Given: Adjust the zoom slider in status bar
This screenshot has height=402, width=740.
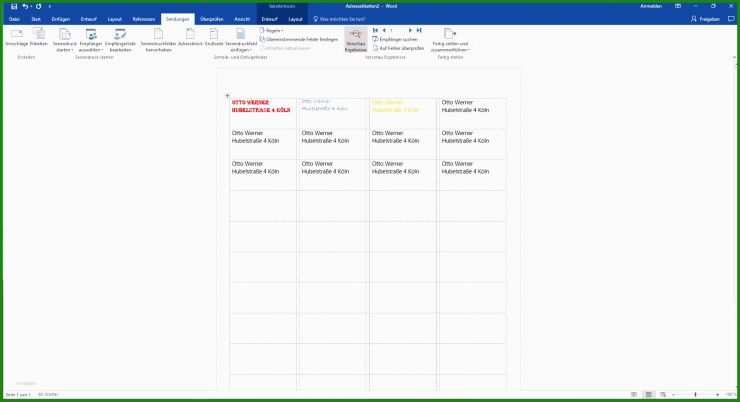Looking at the screenshot, I should 695,394.
